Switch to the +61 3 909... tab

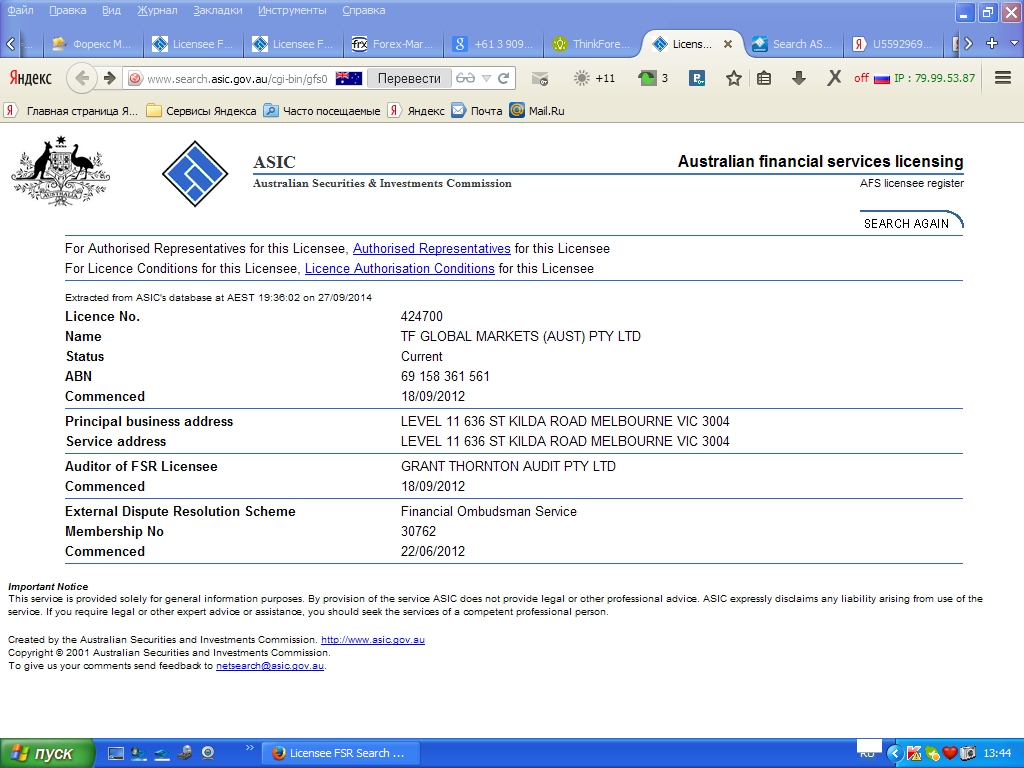point(494,44)
